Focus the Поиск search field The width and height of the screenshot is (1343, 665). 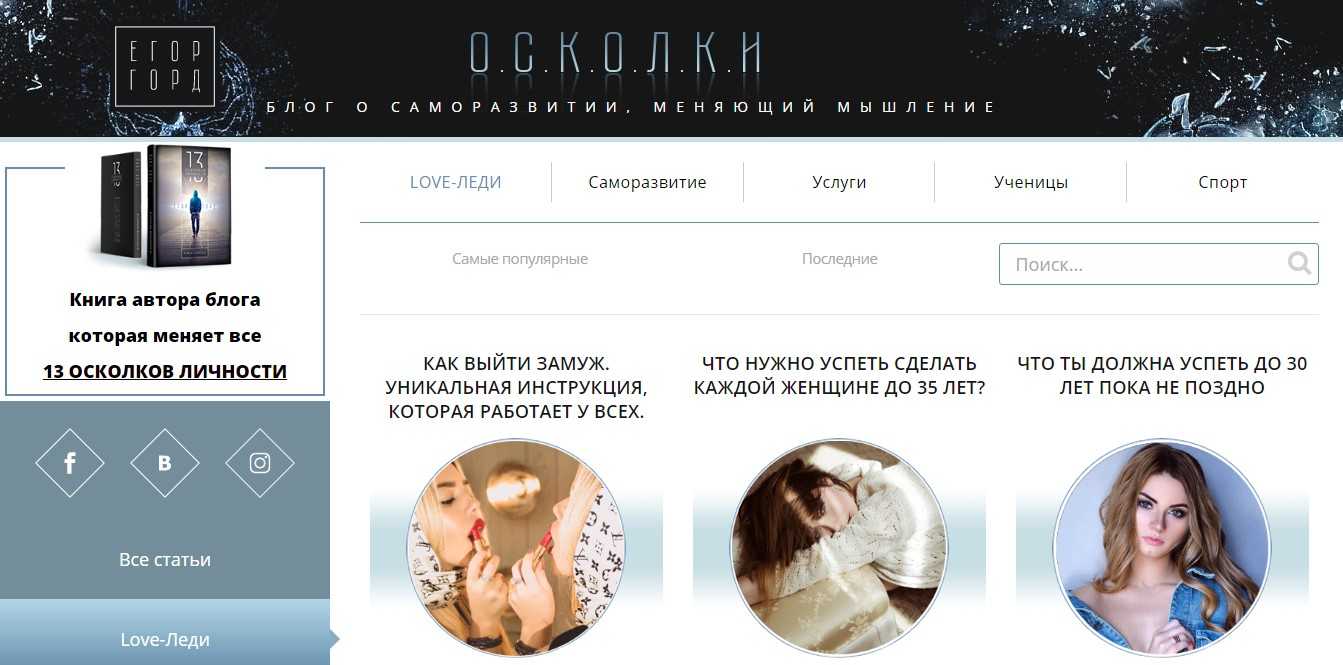pos(1158,264)
